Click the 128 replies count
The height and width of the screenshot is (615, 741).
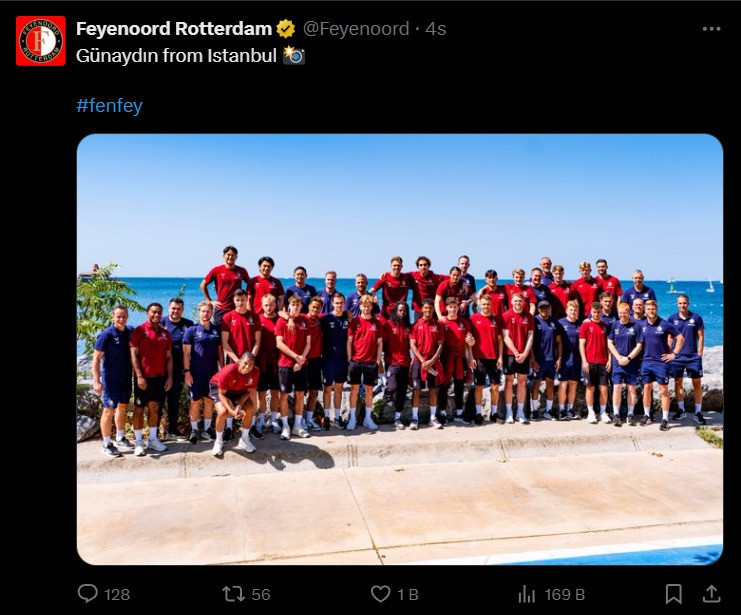tap(117, 594)
